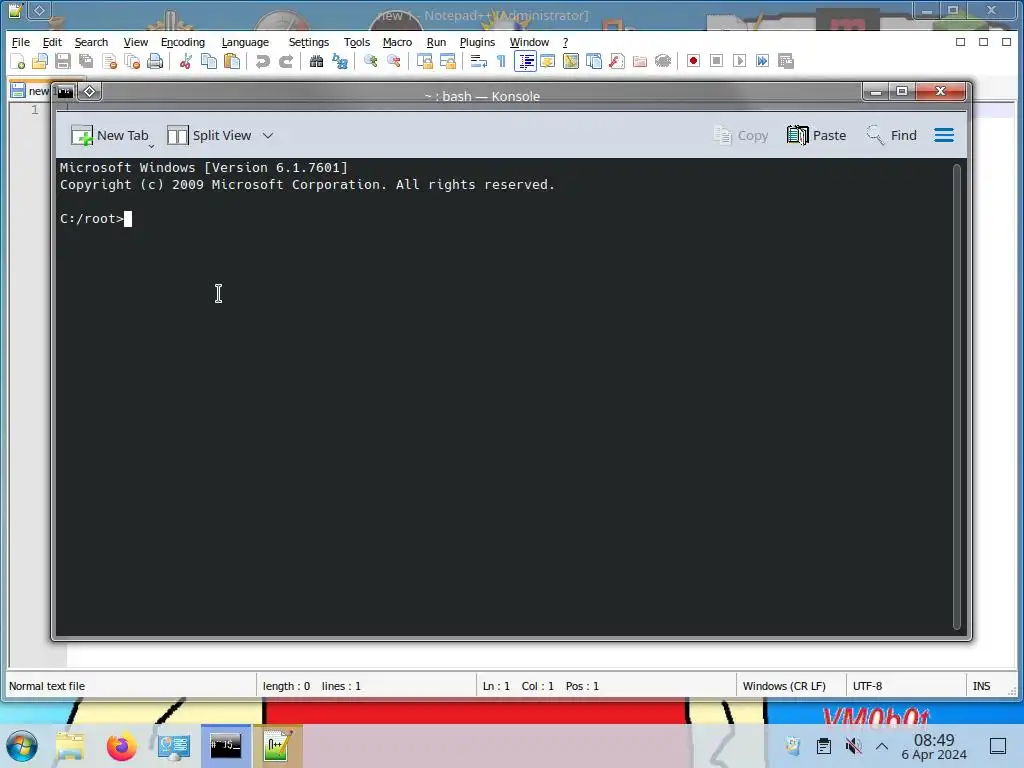
Task: Open the Plugins menu
Action: point(477,42)
